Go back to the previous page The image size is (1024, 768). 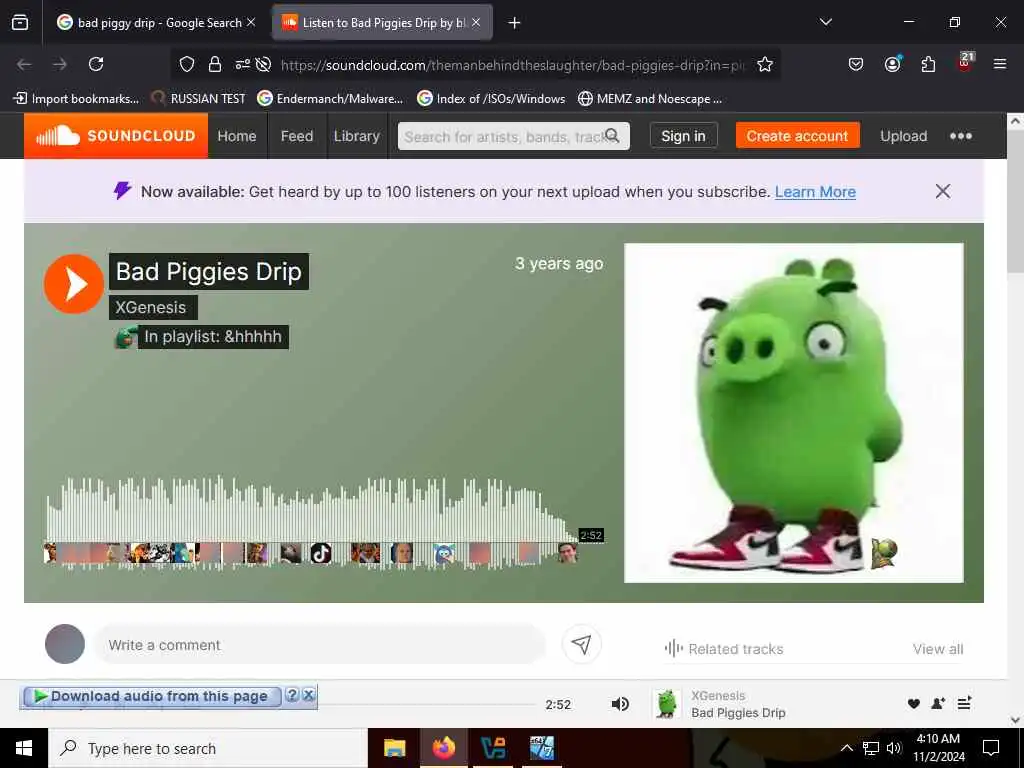[x=24, y=64]
